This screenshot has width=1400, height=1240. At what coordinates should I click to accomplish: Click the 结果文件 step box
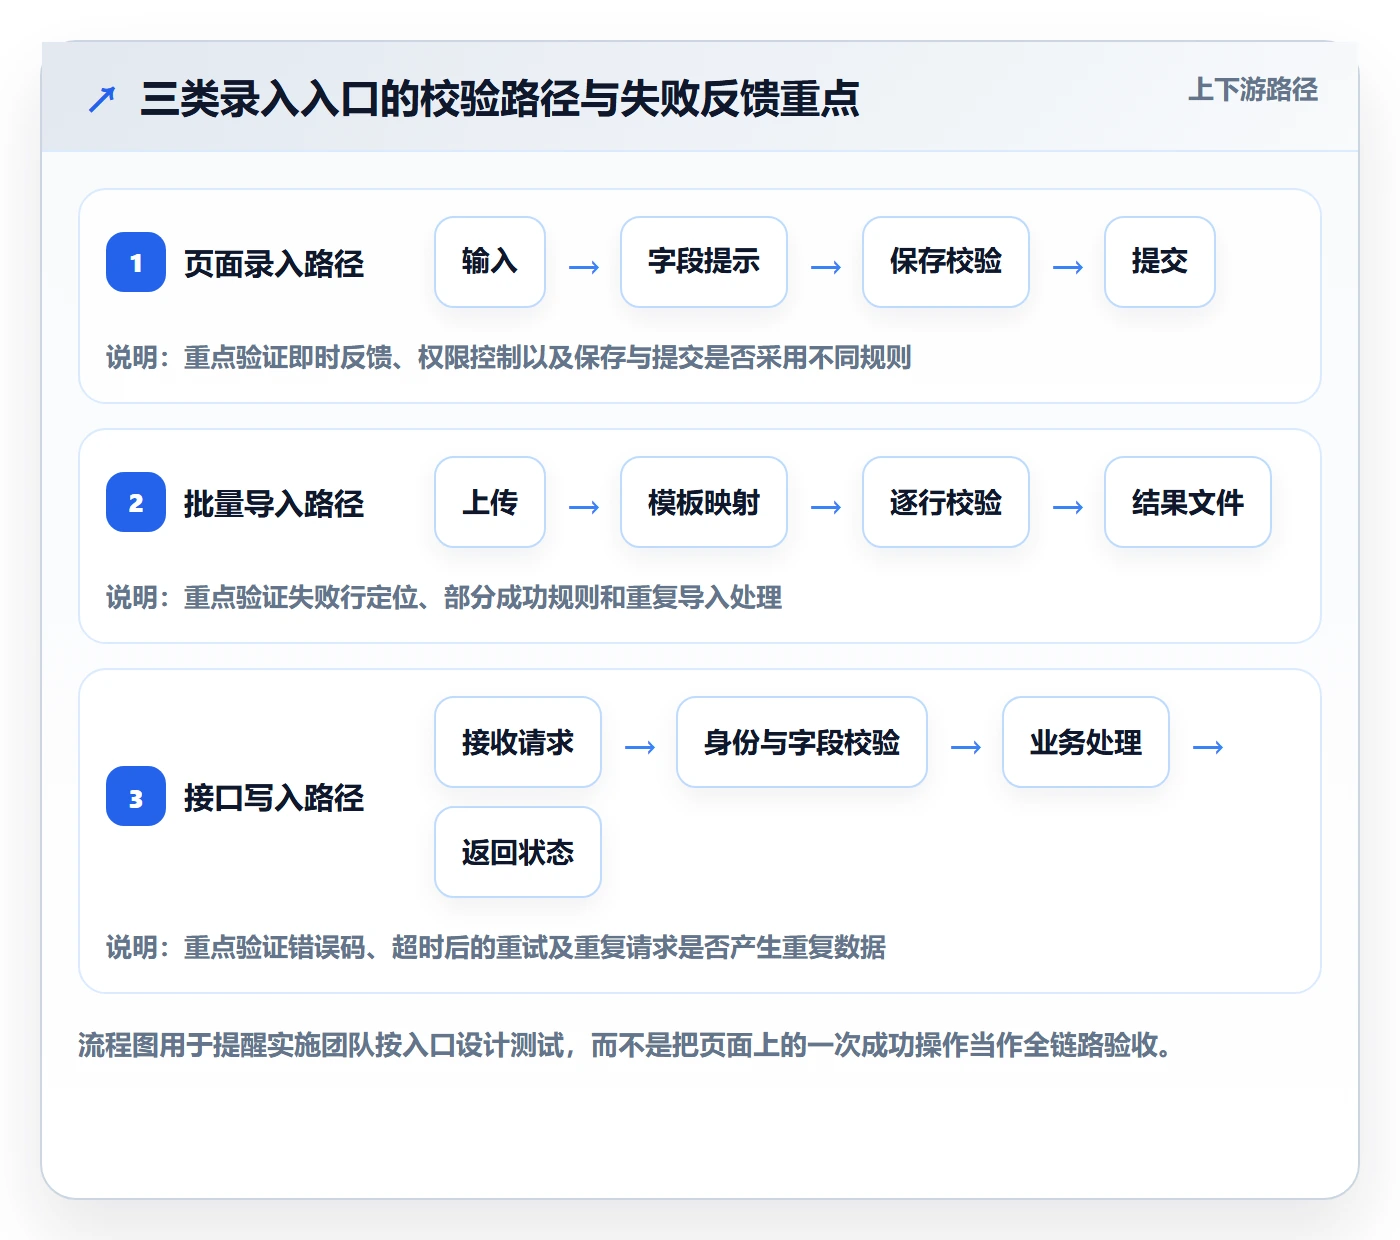click(x=1188, y=502)
